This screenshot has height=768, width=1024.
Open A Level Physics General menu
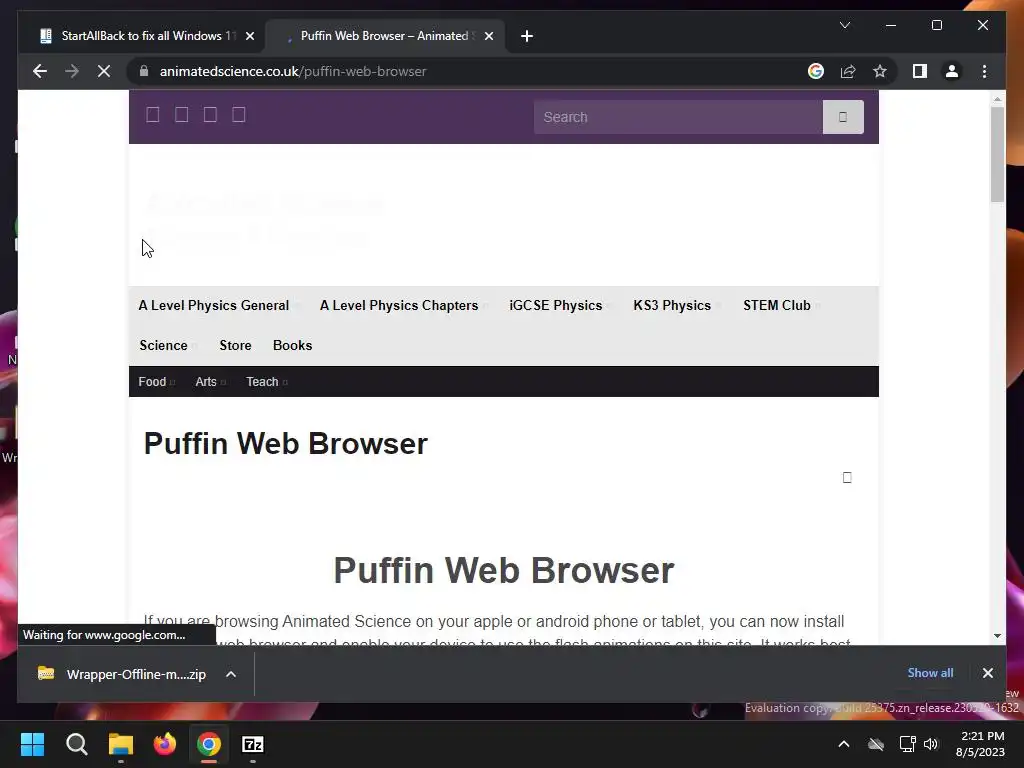point(214,306)
